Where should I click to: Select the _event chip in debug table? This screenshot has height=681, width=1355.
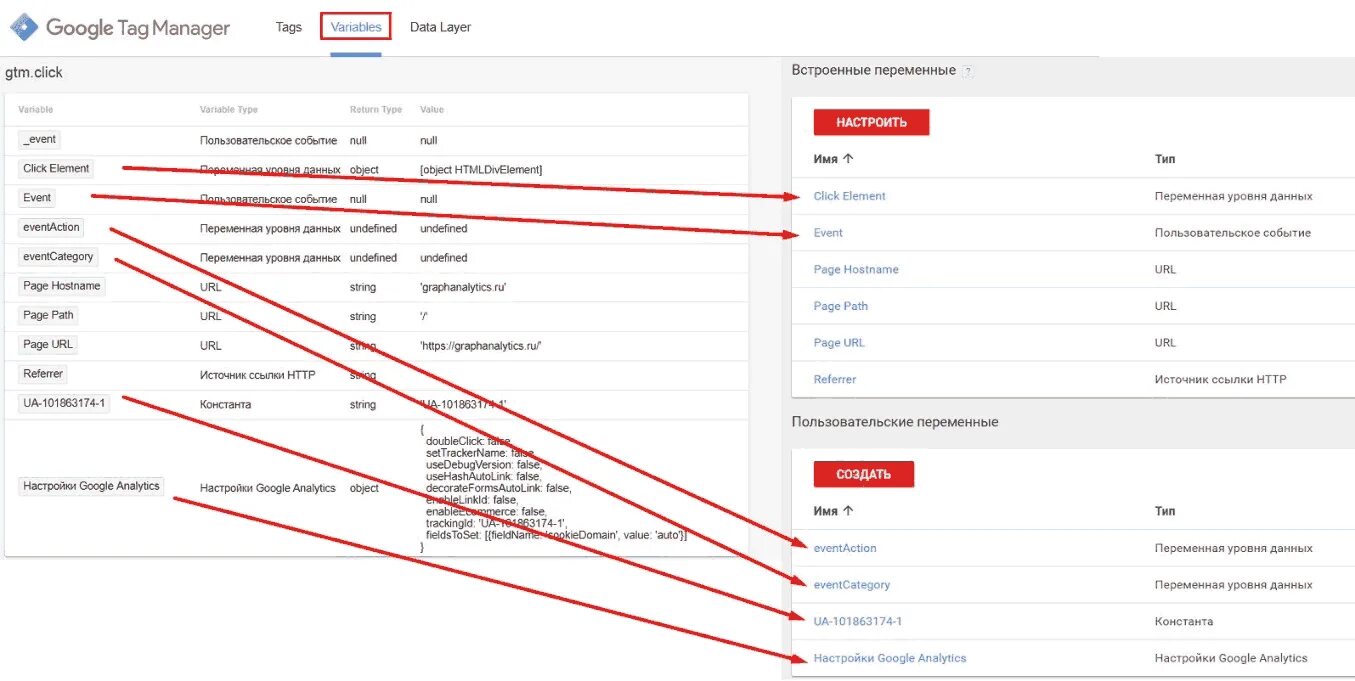(40, 139)
